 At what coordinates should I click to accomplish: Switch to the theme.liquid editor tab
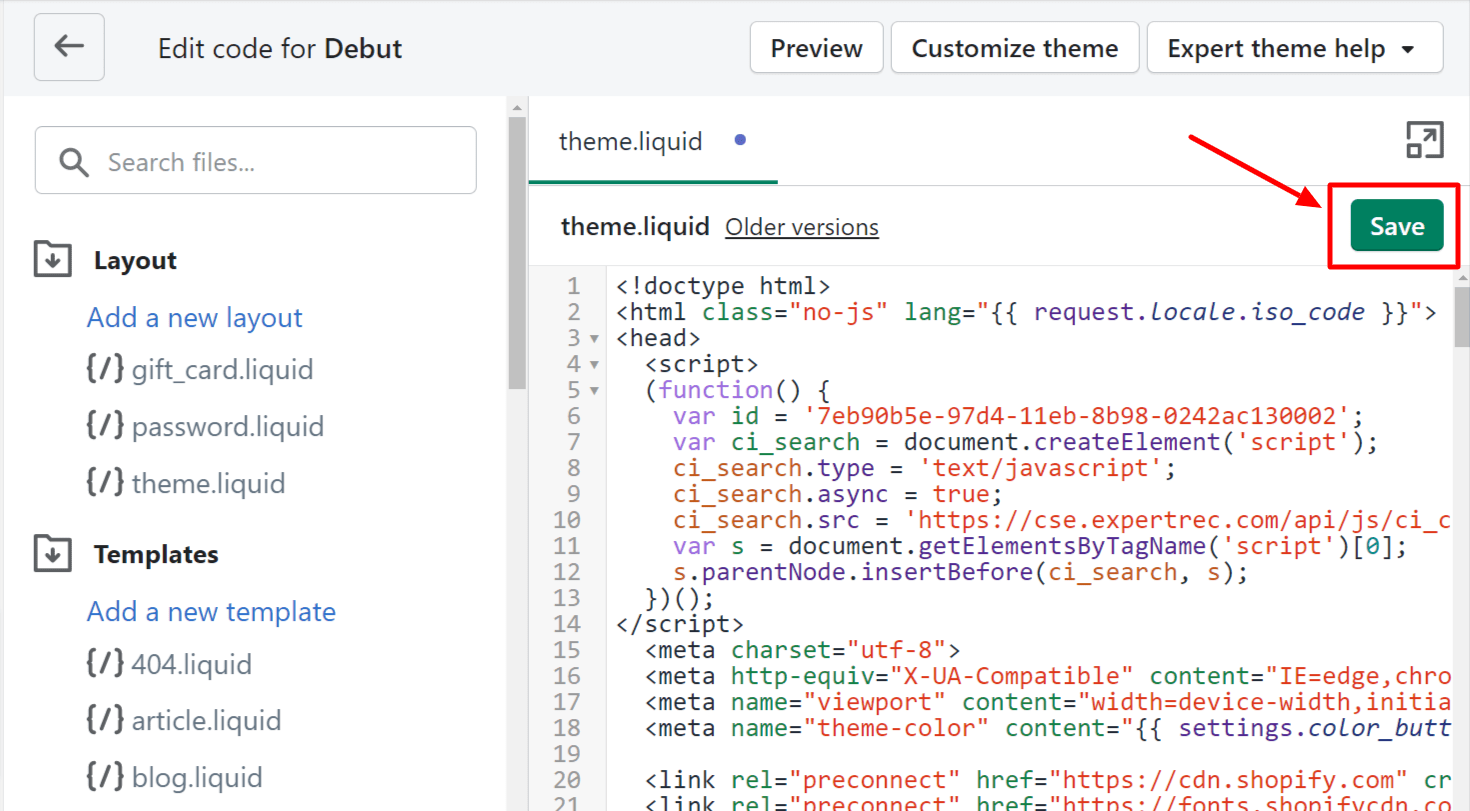point(630,141)
